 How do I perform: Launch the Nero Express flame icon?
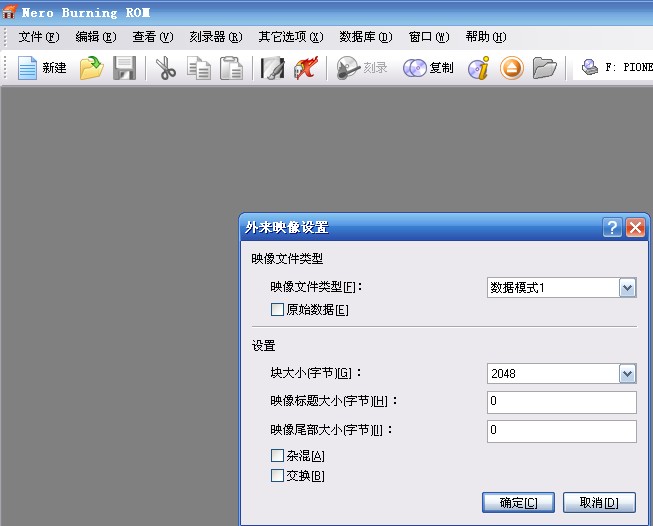(x=306, y=68)
